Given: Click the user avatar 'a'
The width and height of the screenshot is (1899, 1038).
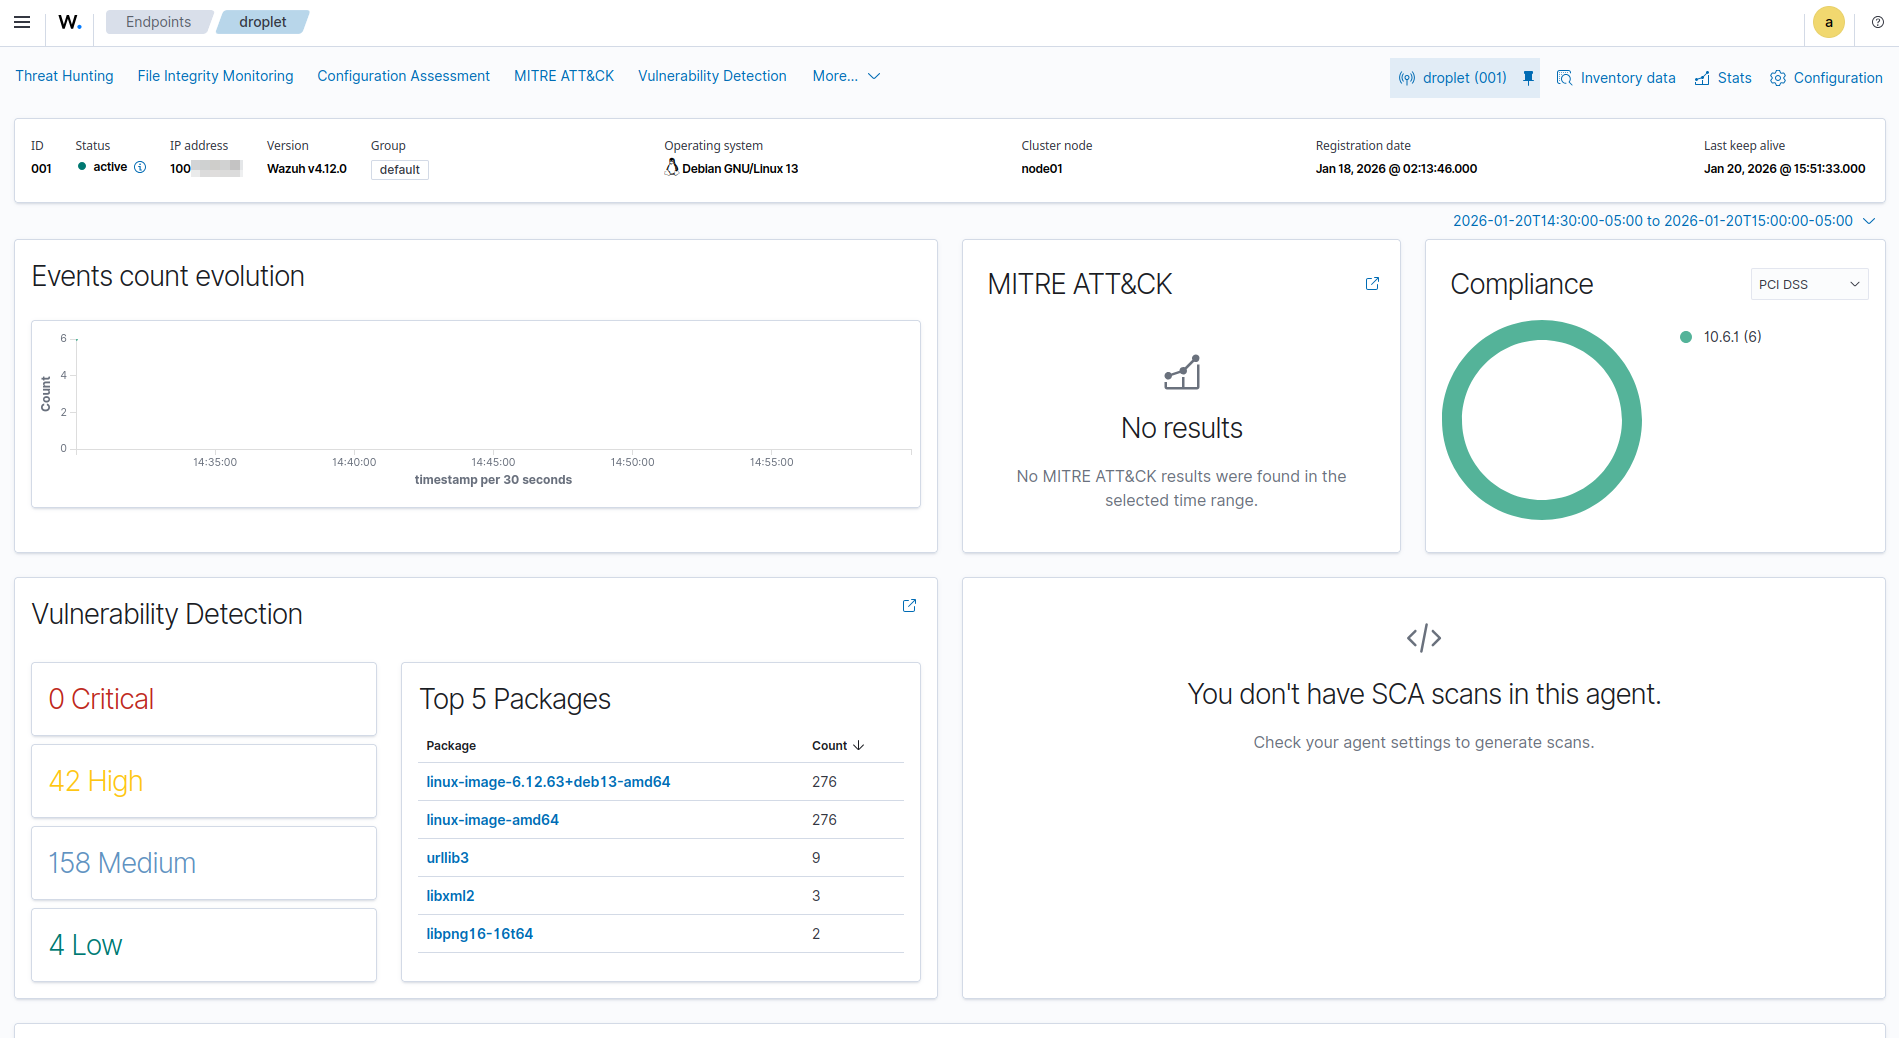Looking at the screenshot, I should click(1828, 22).
